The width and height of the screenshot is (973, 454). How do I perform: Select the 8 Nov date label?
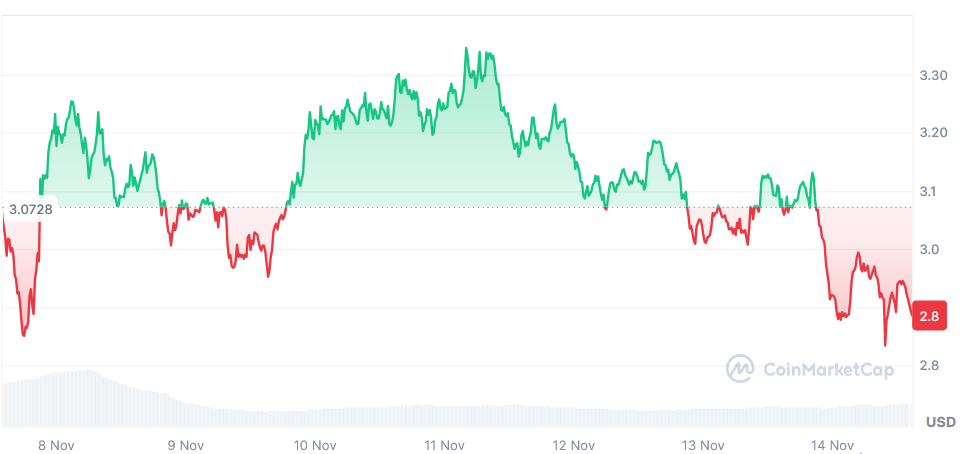(56, 445)
